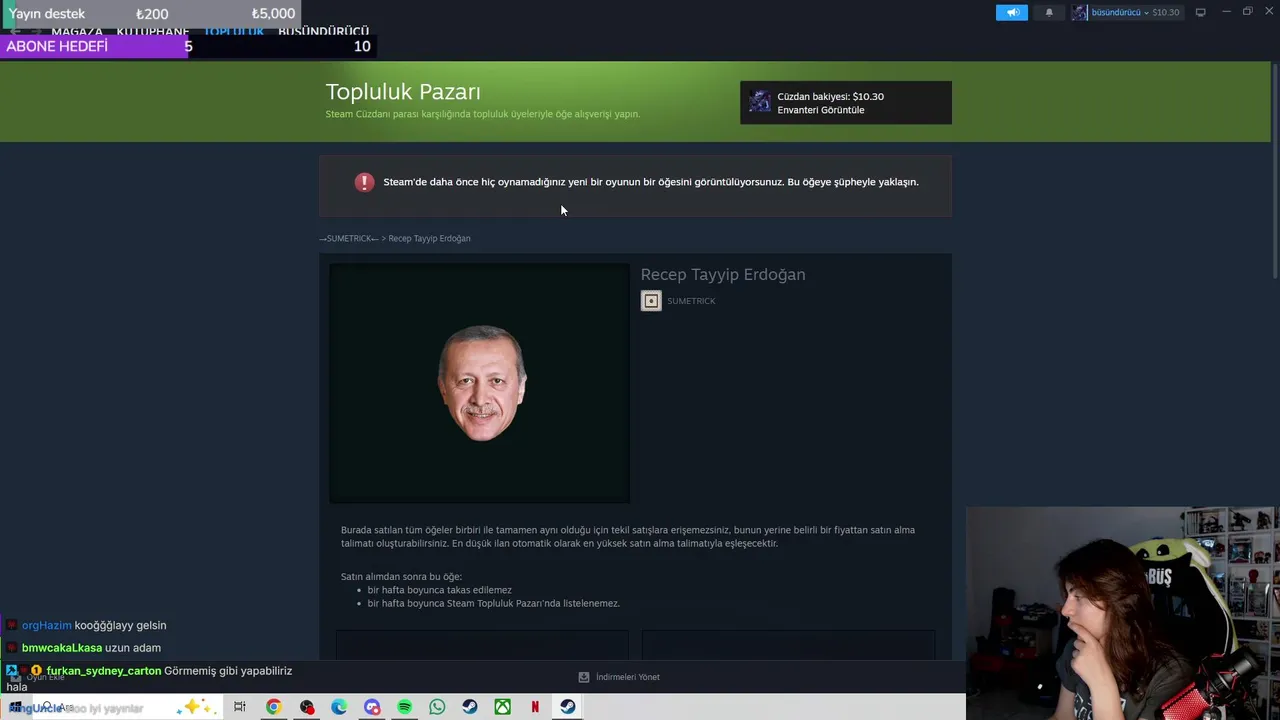The width and height of the screenshot is (1280, 720).
Task: Click the Yayın destek goal bar
Action: click(x=150, y=14)
